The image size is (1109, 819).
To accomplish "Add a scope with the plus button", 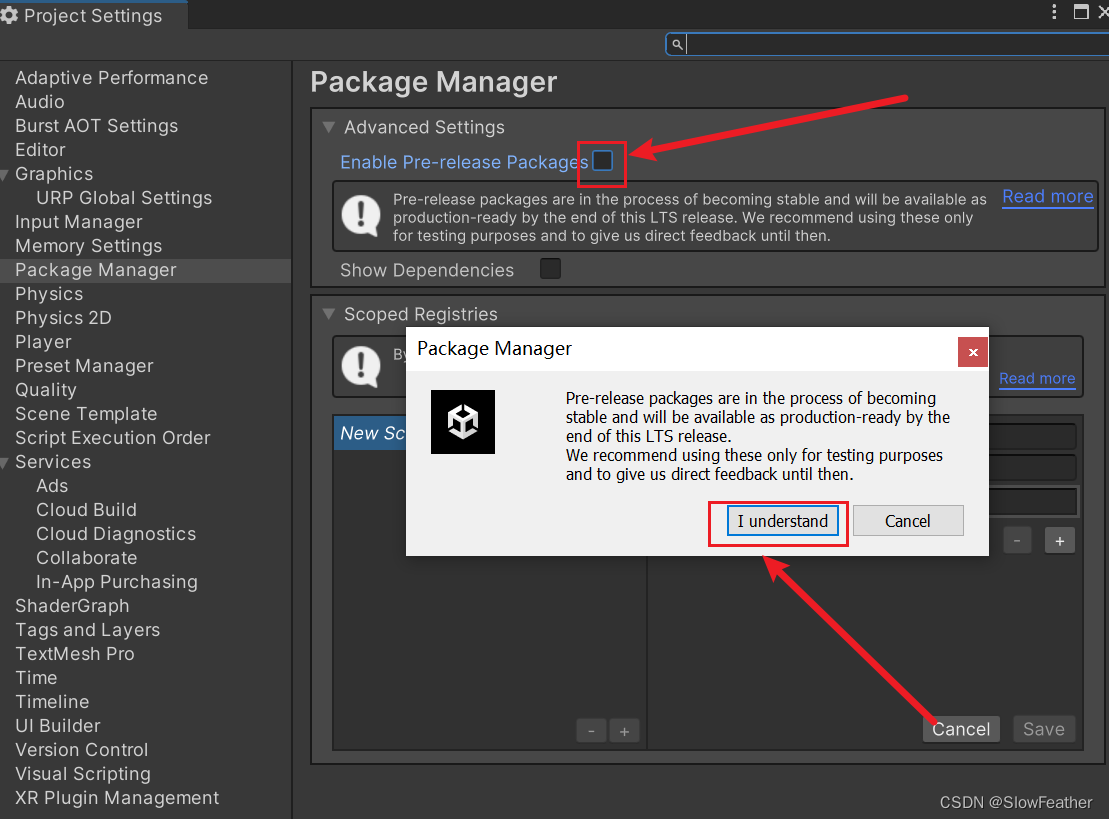I will [1059, 541].
